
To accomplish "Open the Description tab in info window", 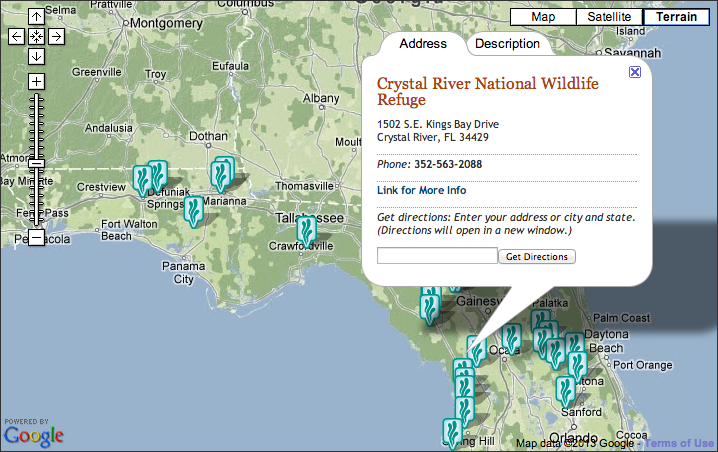I will pyautogui.click(x=507, y=44).
